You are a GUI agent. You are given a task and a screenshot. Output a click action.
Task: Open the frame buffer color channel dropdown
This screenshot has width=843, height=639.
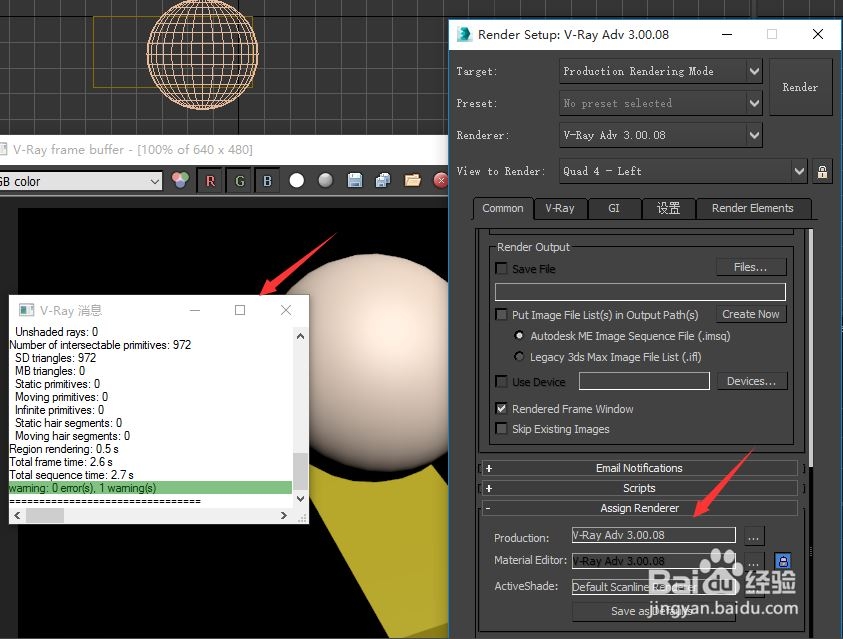tap(81, 181)
